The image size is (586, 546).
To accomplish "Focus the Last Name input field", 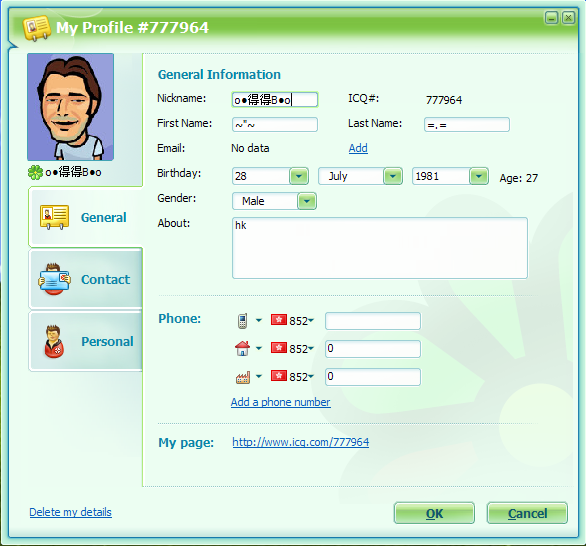I will tap(467, 124).
